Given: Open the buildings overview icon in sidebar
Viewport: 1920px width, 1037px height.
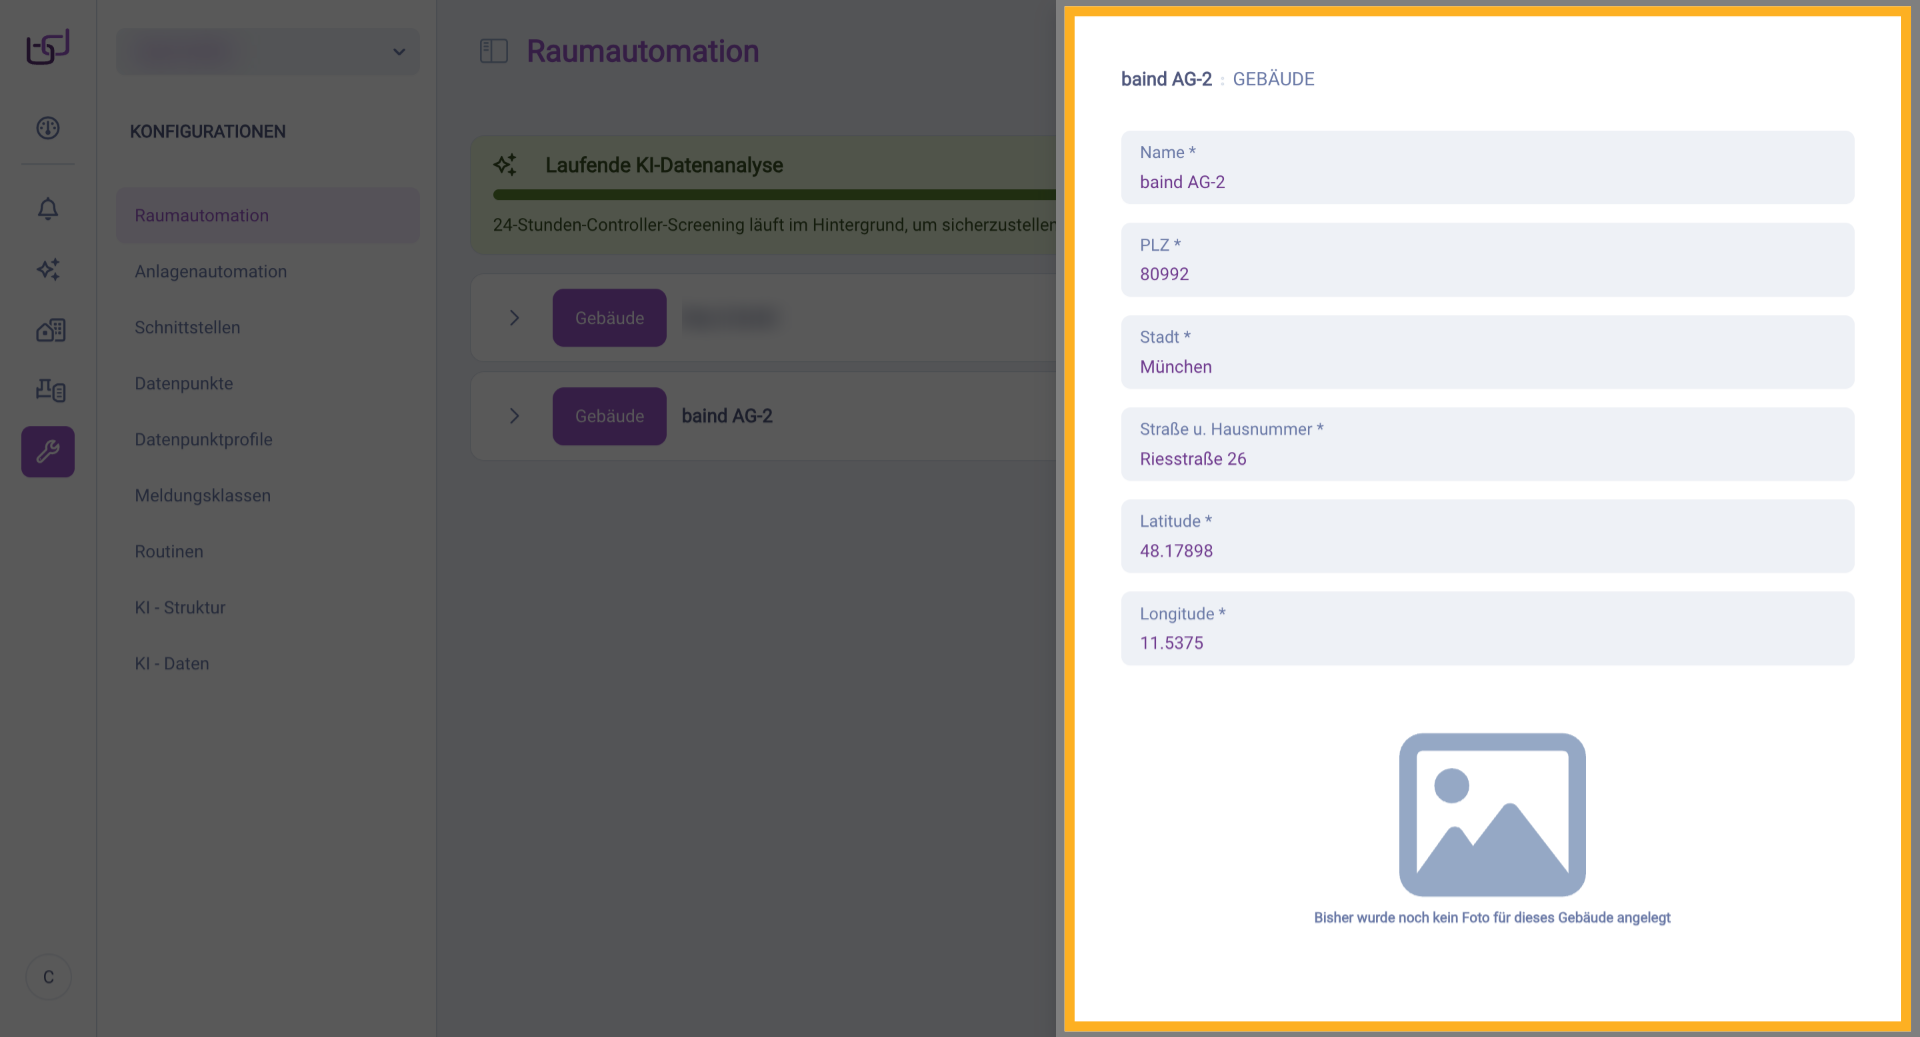Looking at the screenshot, I should [47, 330].
